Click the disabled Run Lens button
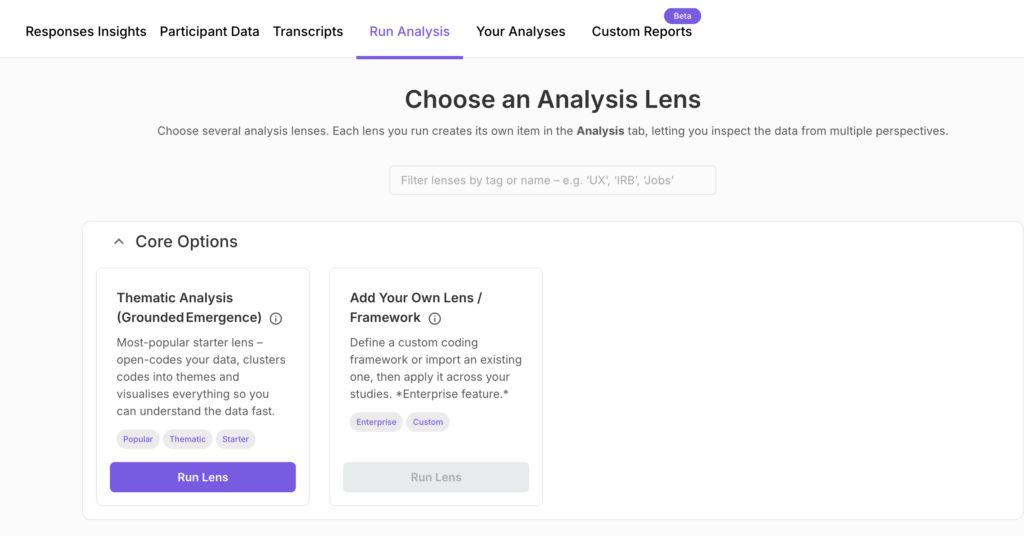Screen dimensions: 1024x536 [436, 477]
